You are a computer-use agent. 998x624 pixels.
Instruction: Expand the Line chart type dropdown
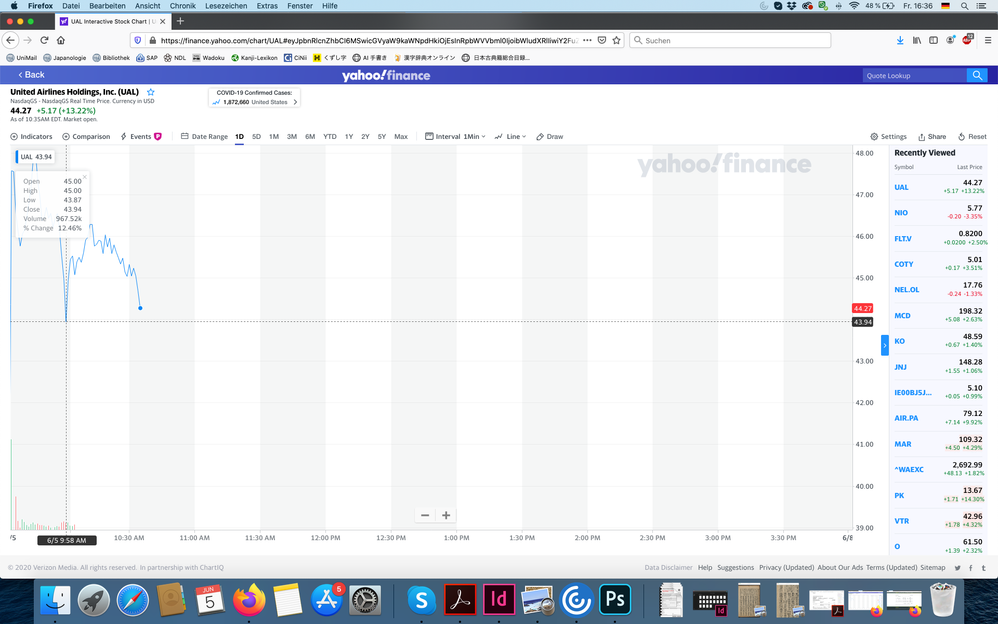[x=513, y=137]
